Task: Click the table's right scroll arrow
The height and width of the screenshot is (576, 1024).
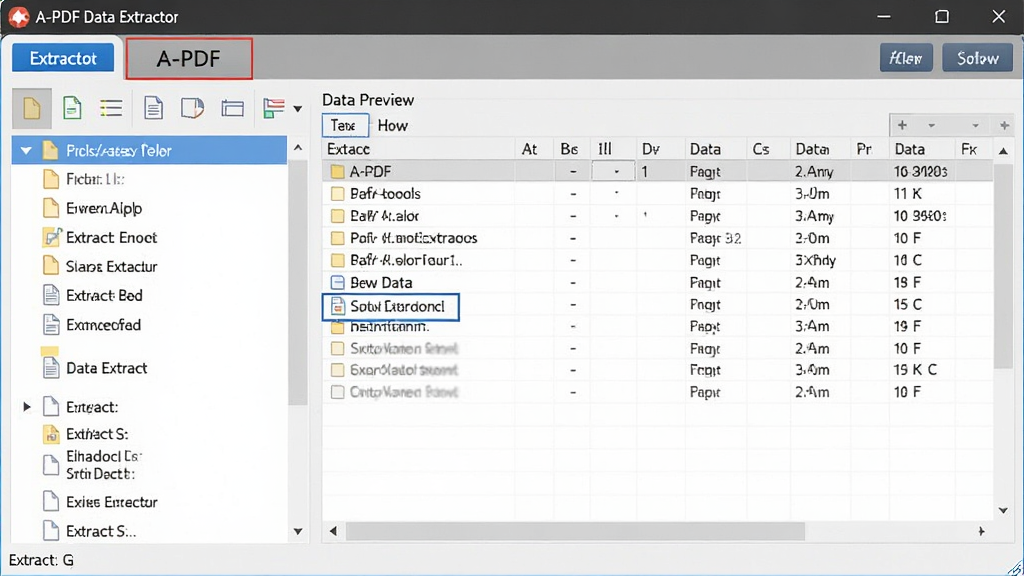Action: click(981, 532)
